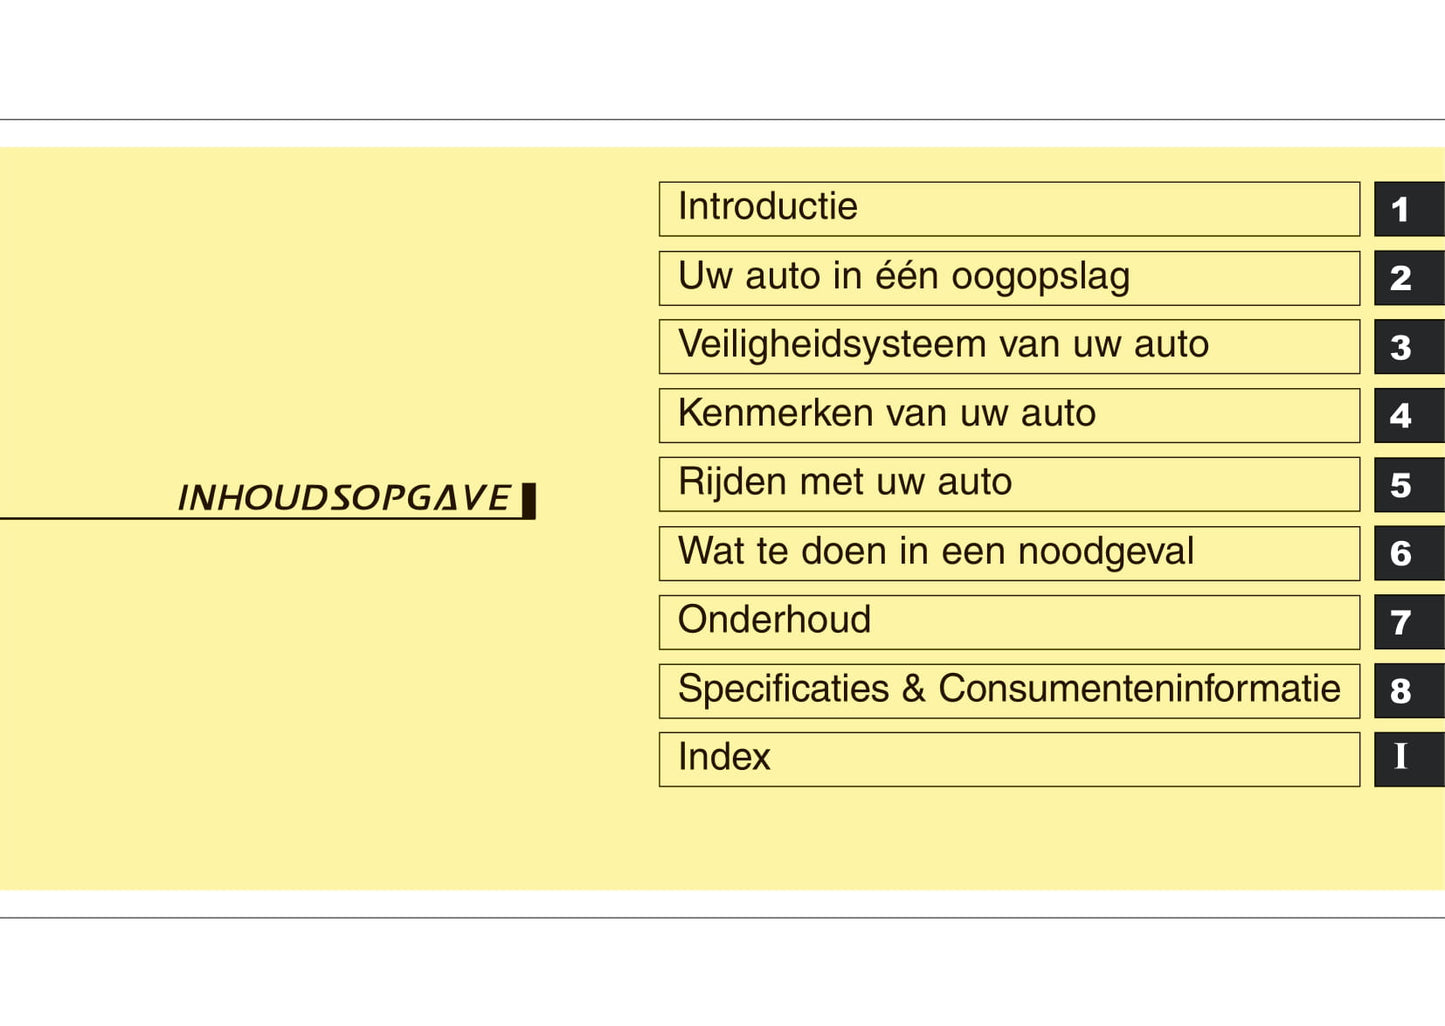Click the INHOUDSOPGAVE heading
1445x1026 pixels.
click(343, 498)
